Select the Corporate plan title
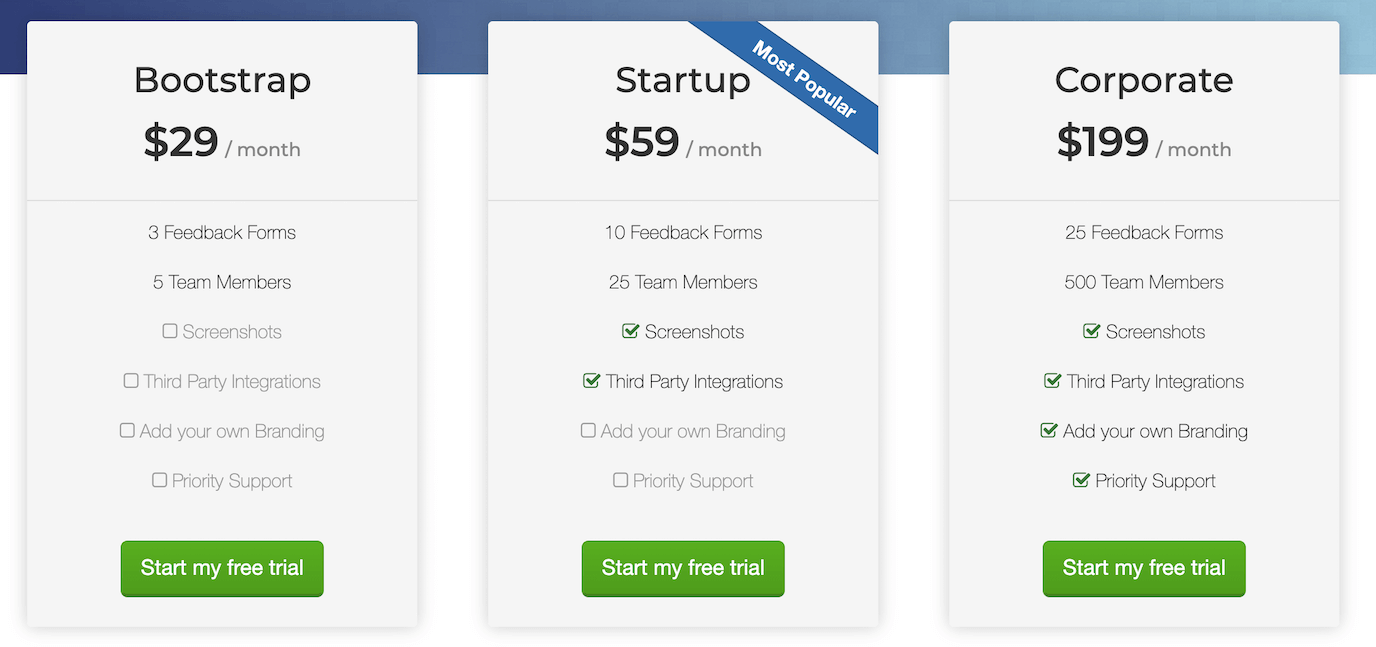Screen dimensions: 1376x647 pyautogui.click(x=1143, y=82)
